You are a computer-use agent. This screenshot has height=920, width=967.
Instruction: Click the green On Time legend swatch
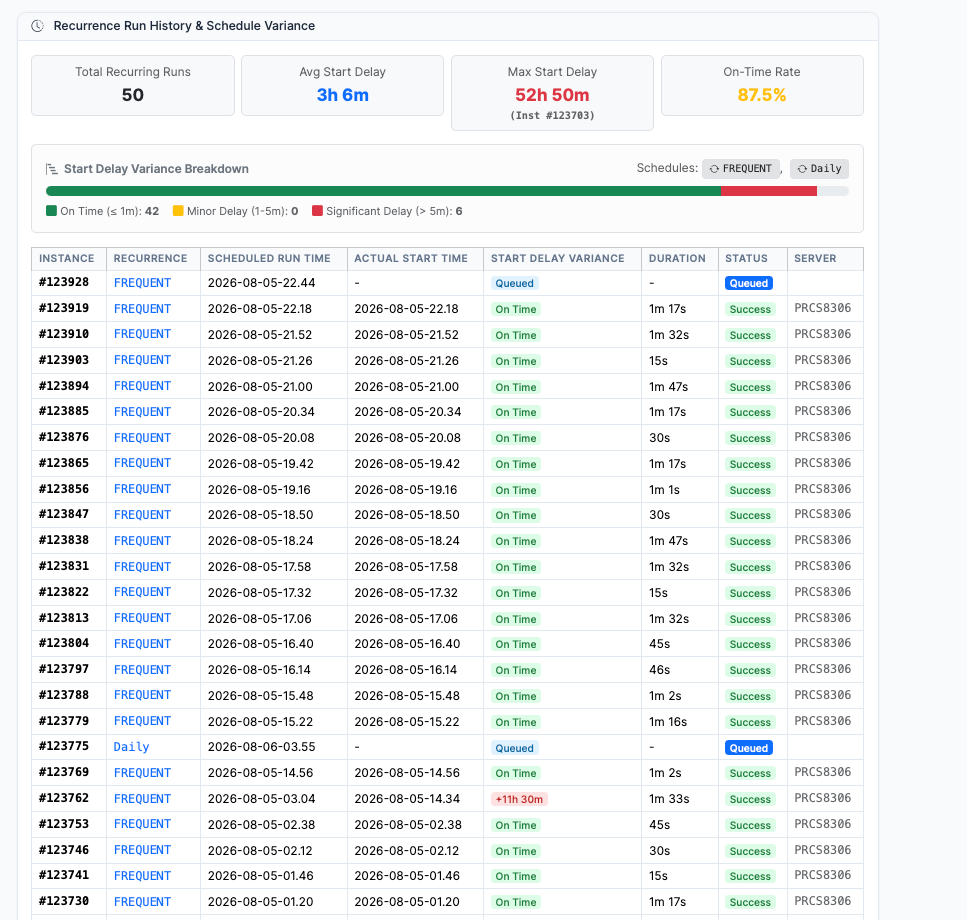52,211
